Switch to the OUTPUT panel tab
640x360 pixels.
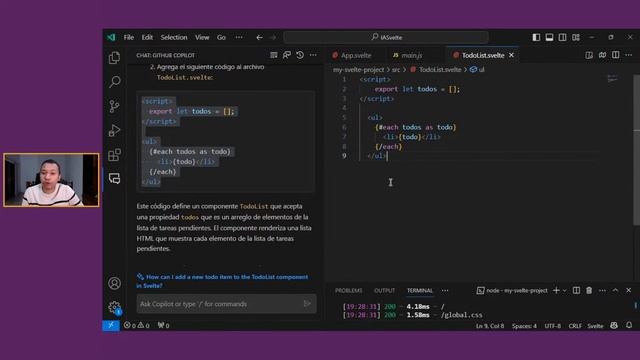tap(384, 291)
